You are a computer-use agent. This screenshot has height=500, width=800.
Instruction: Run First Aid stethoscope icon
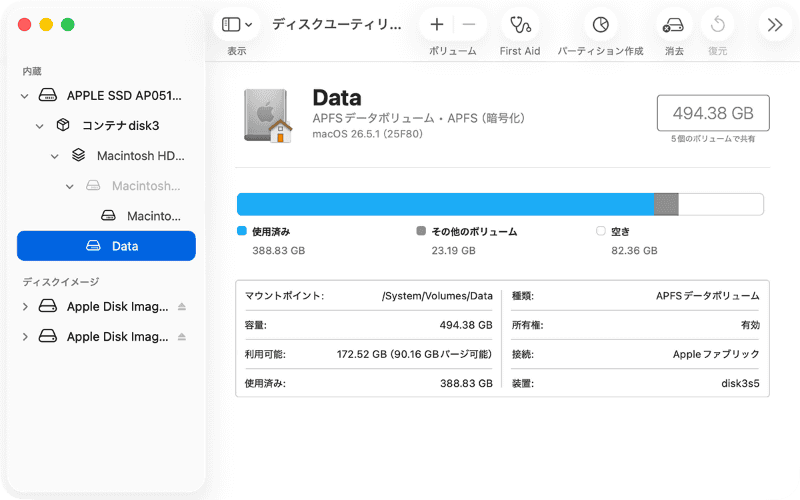pyautogui.click(x=520, y=24)
